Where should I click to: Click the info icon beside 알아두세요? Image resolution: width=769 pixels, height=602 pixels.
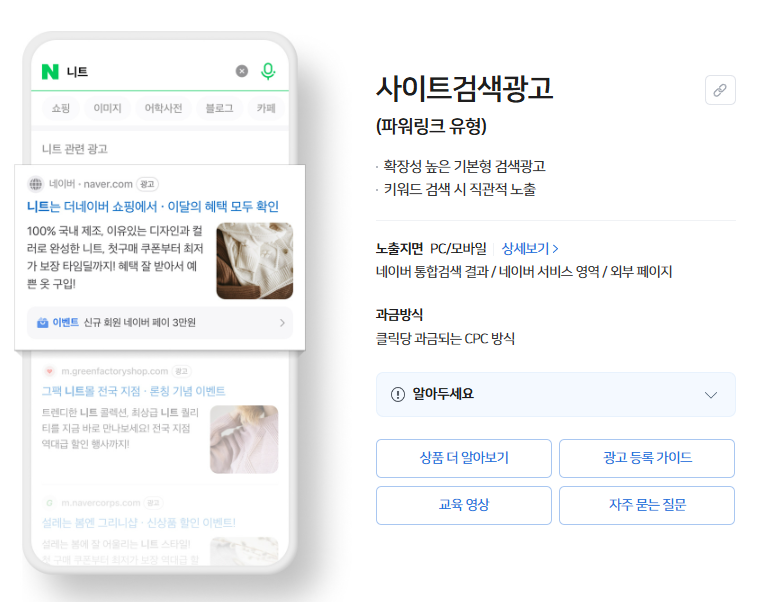[398, 394]
